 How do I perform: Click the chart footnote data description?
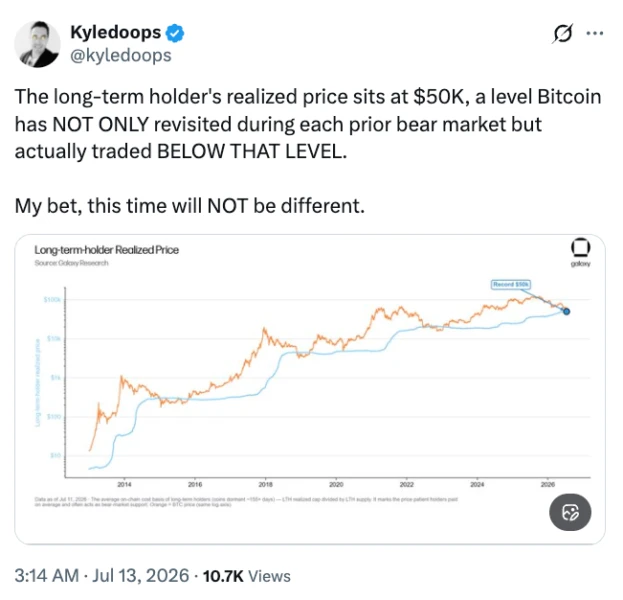[246, 501]
